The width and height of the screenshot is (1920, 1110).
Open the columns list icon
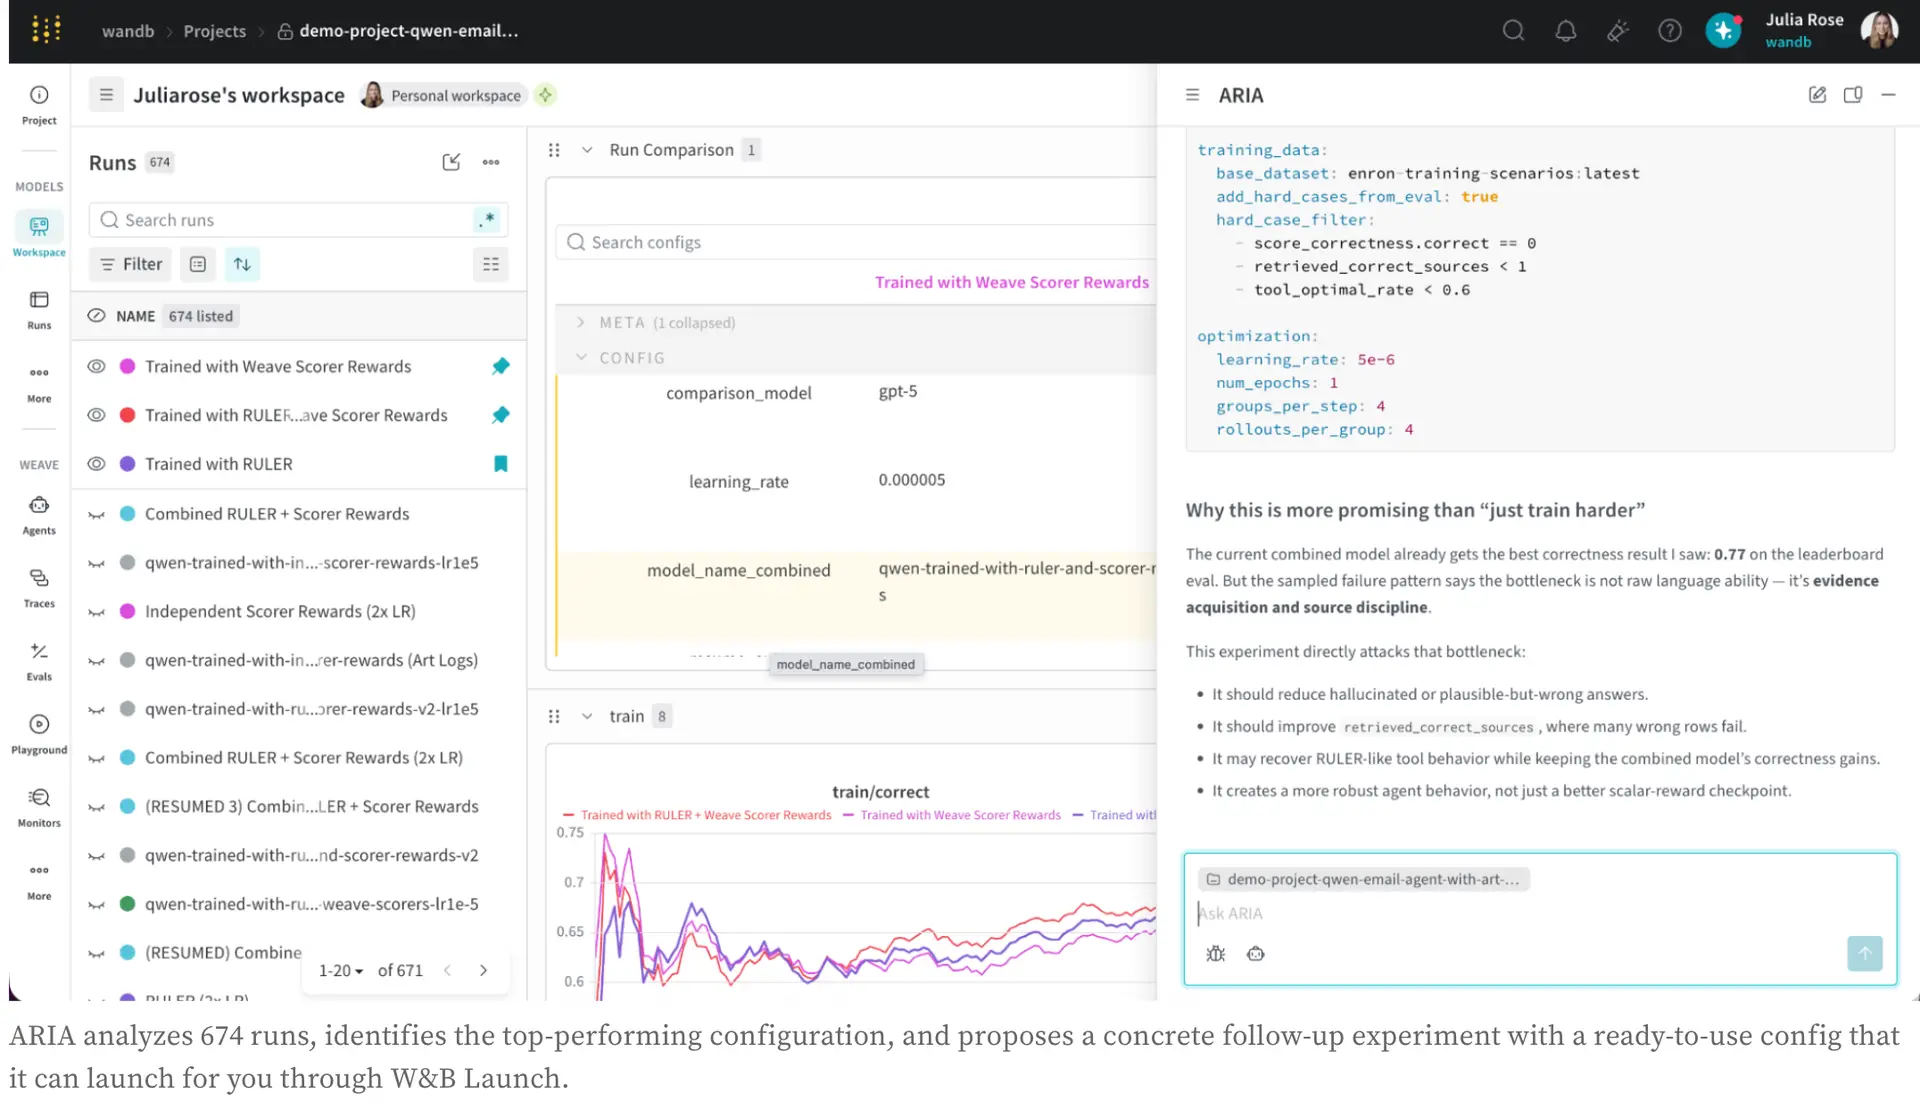(x=491, y=264)
